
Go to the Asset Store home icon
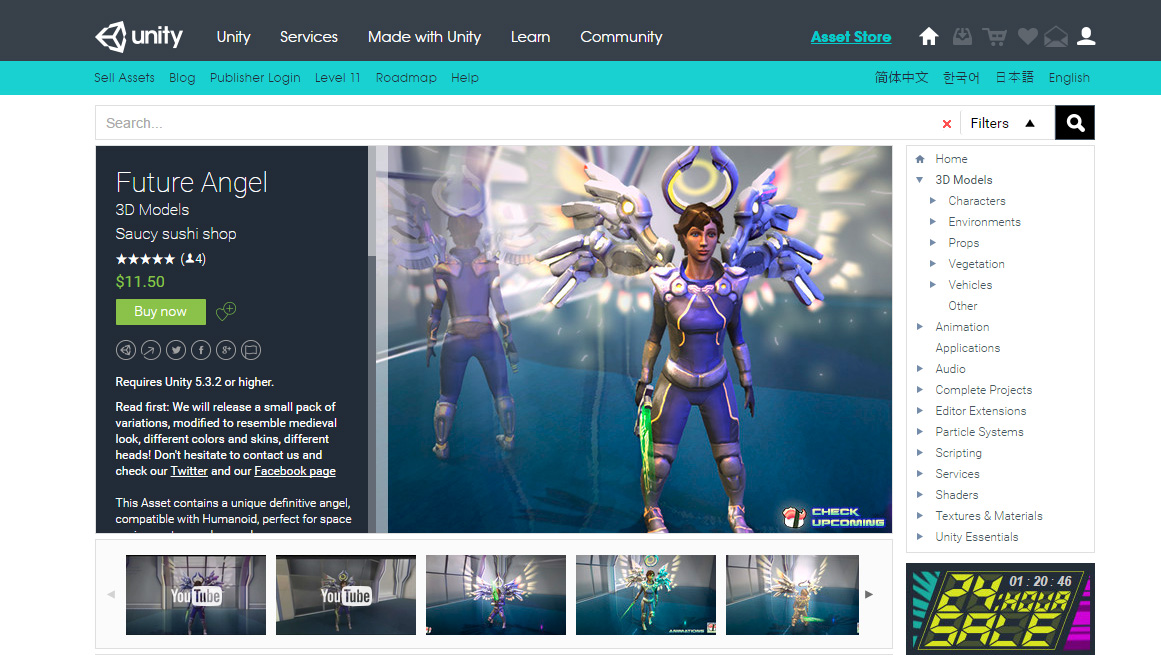pyautogui.click(x=929, y=36)
